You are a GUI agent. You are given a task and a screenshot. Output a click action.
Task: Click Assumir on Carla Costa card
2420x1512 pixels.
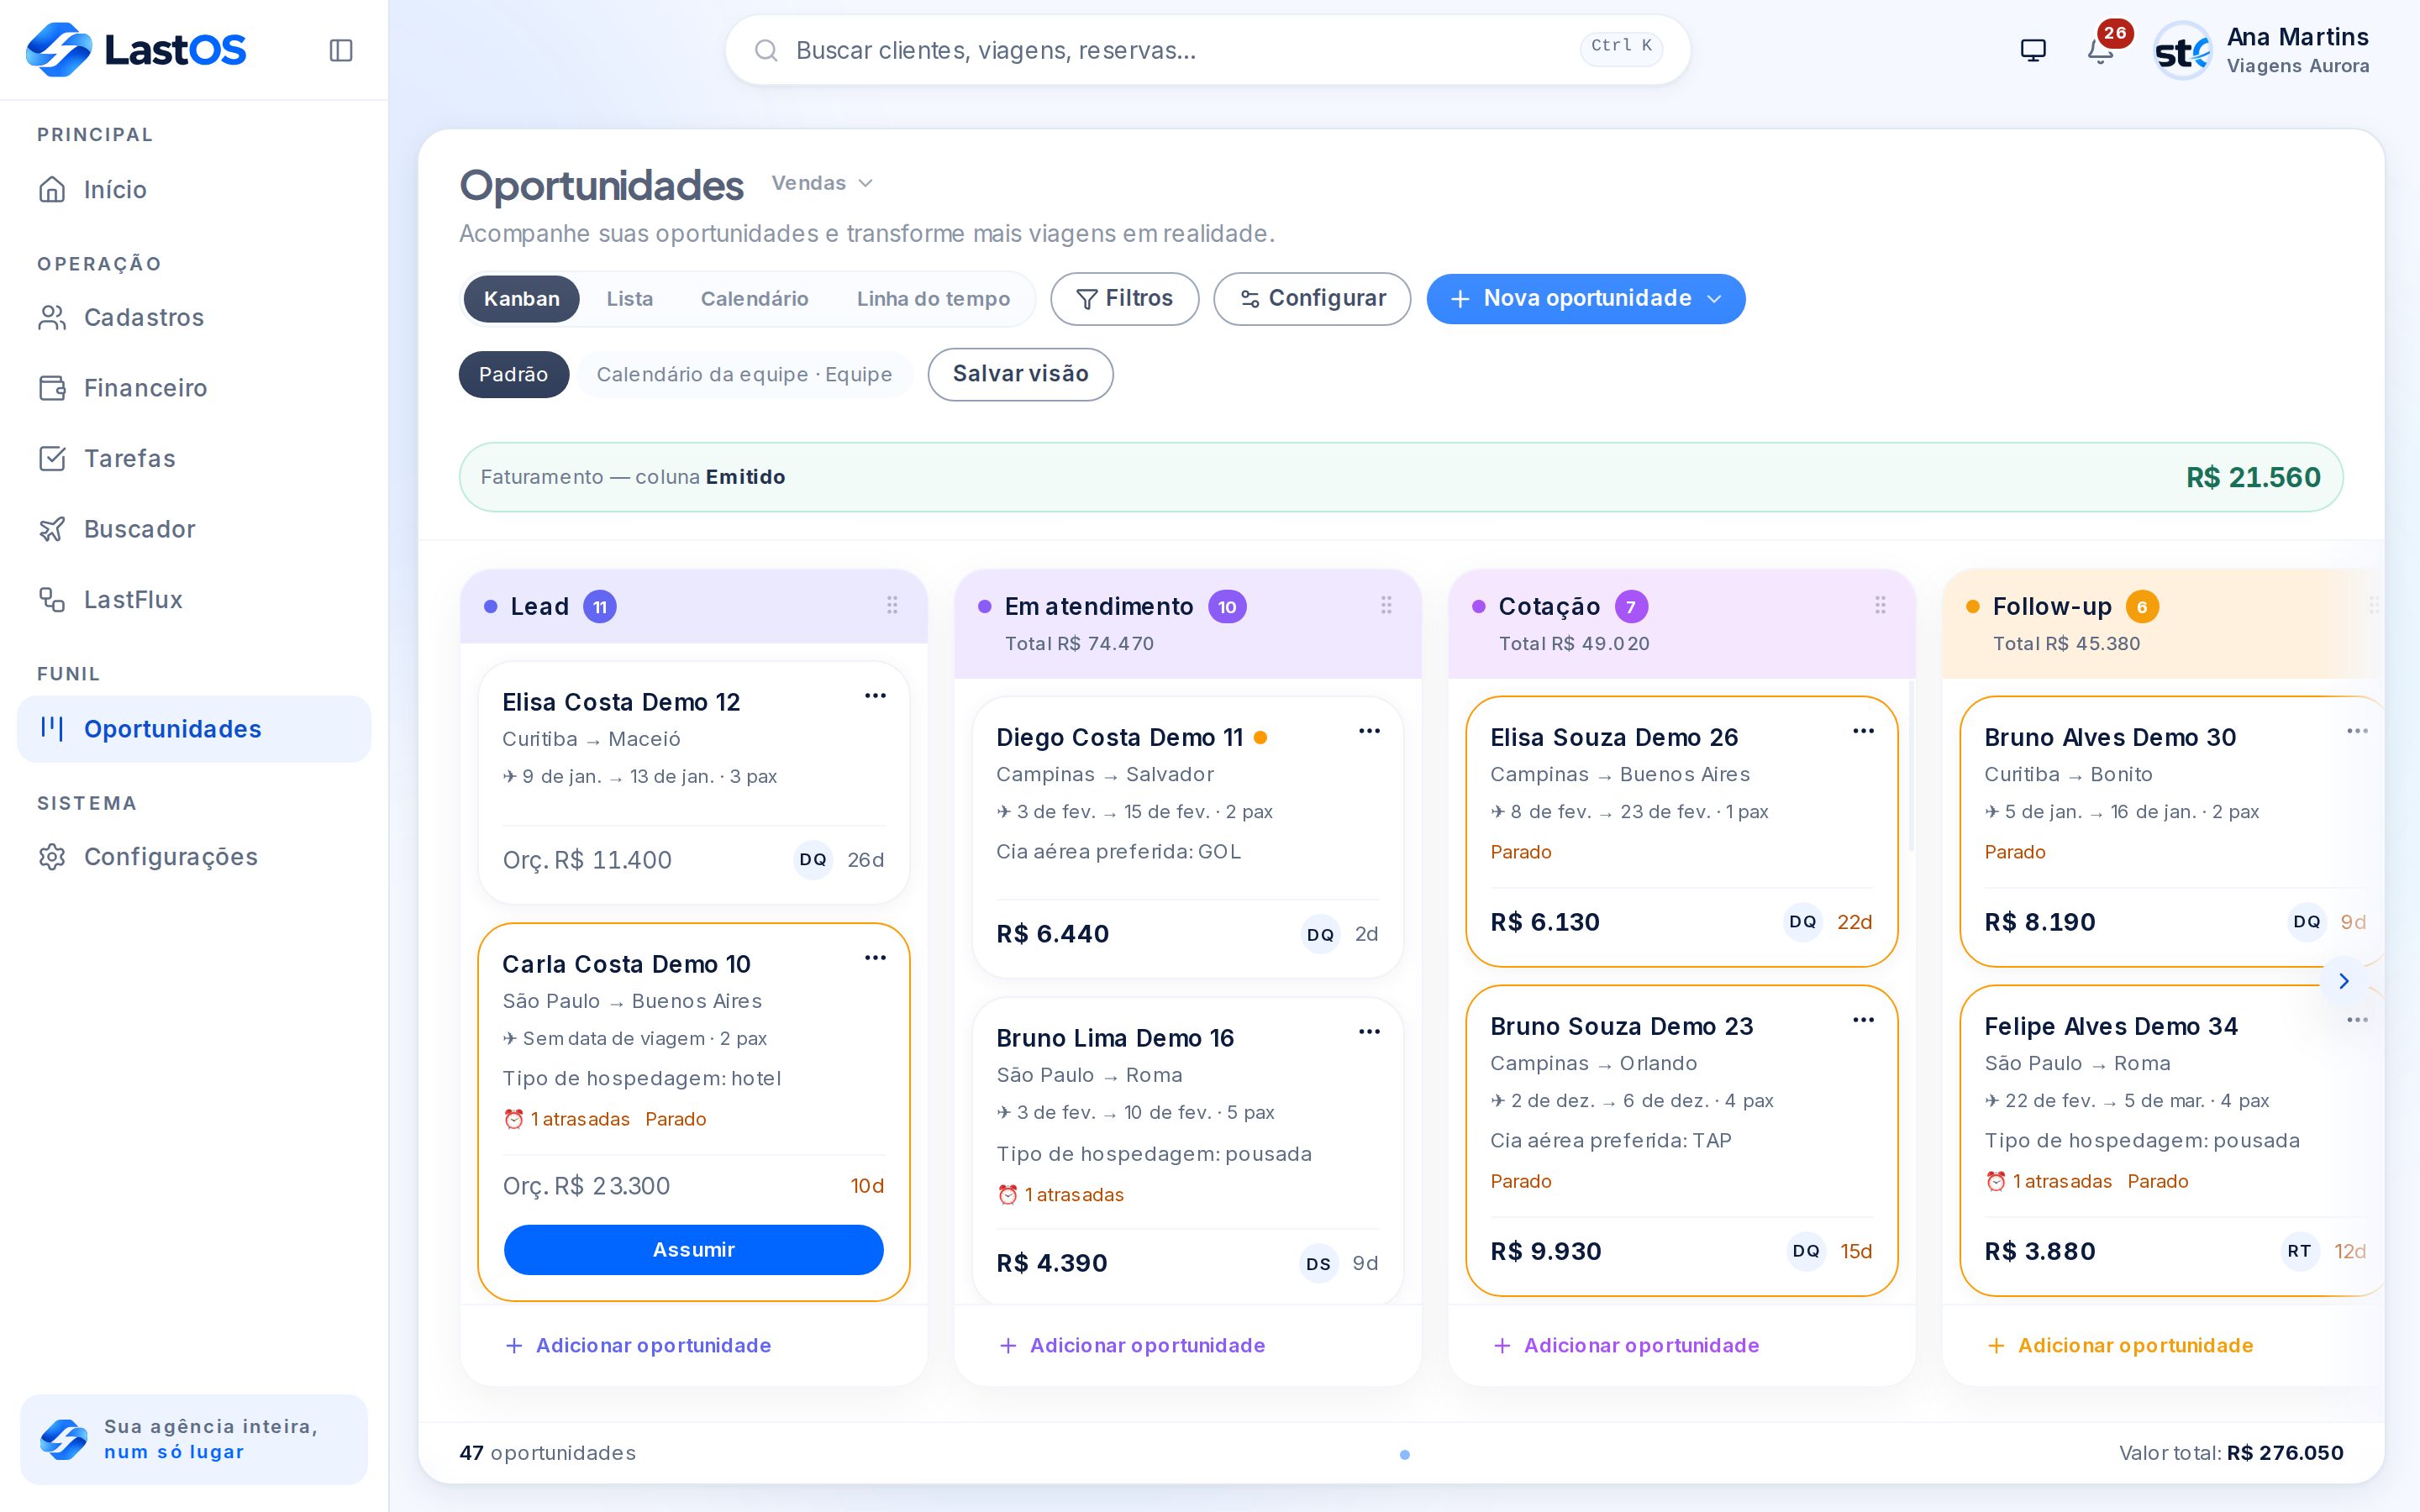click(694, 1250)
